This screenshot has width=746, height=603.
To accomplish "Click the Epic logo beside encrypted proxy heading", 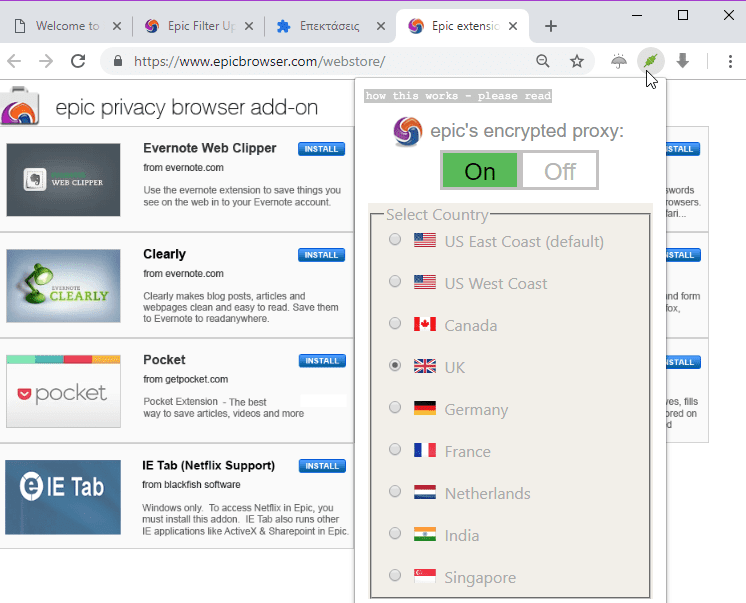I will click(408, 131).
